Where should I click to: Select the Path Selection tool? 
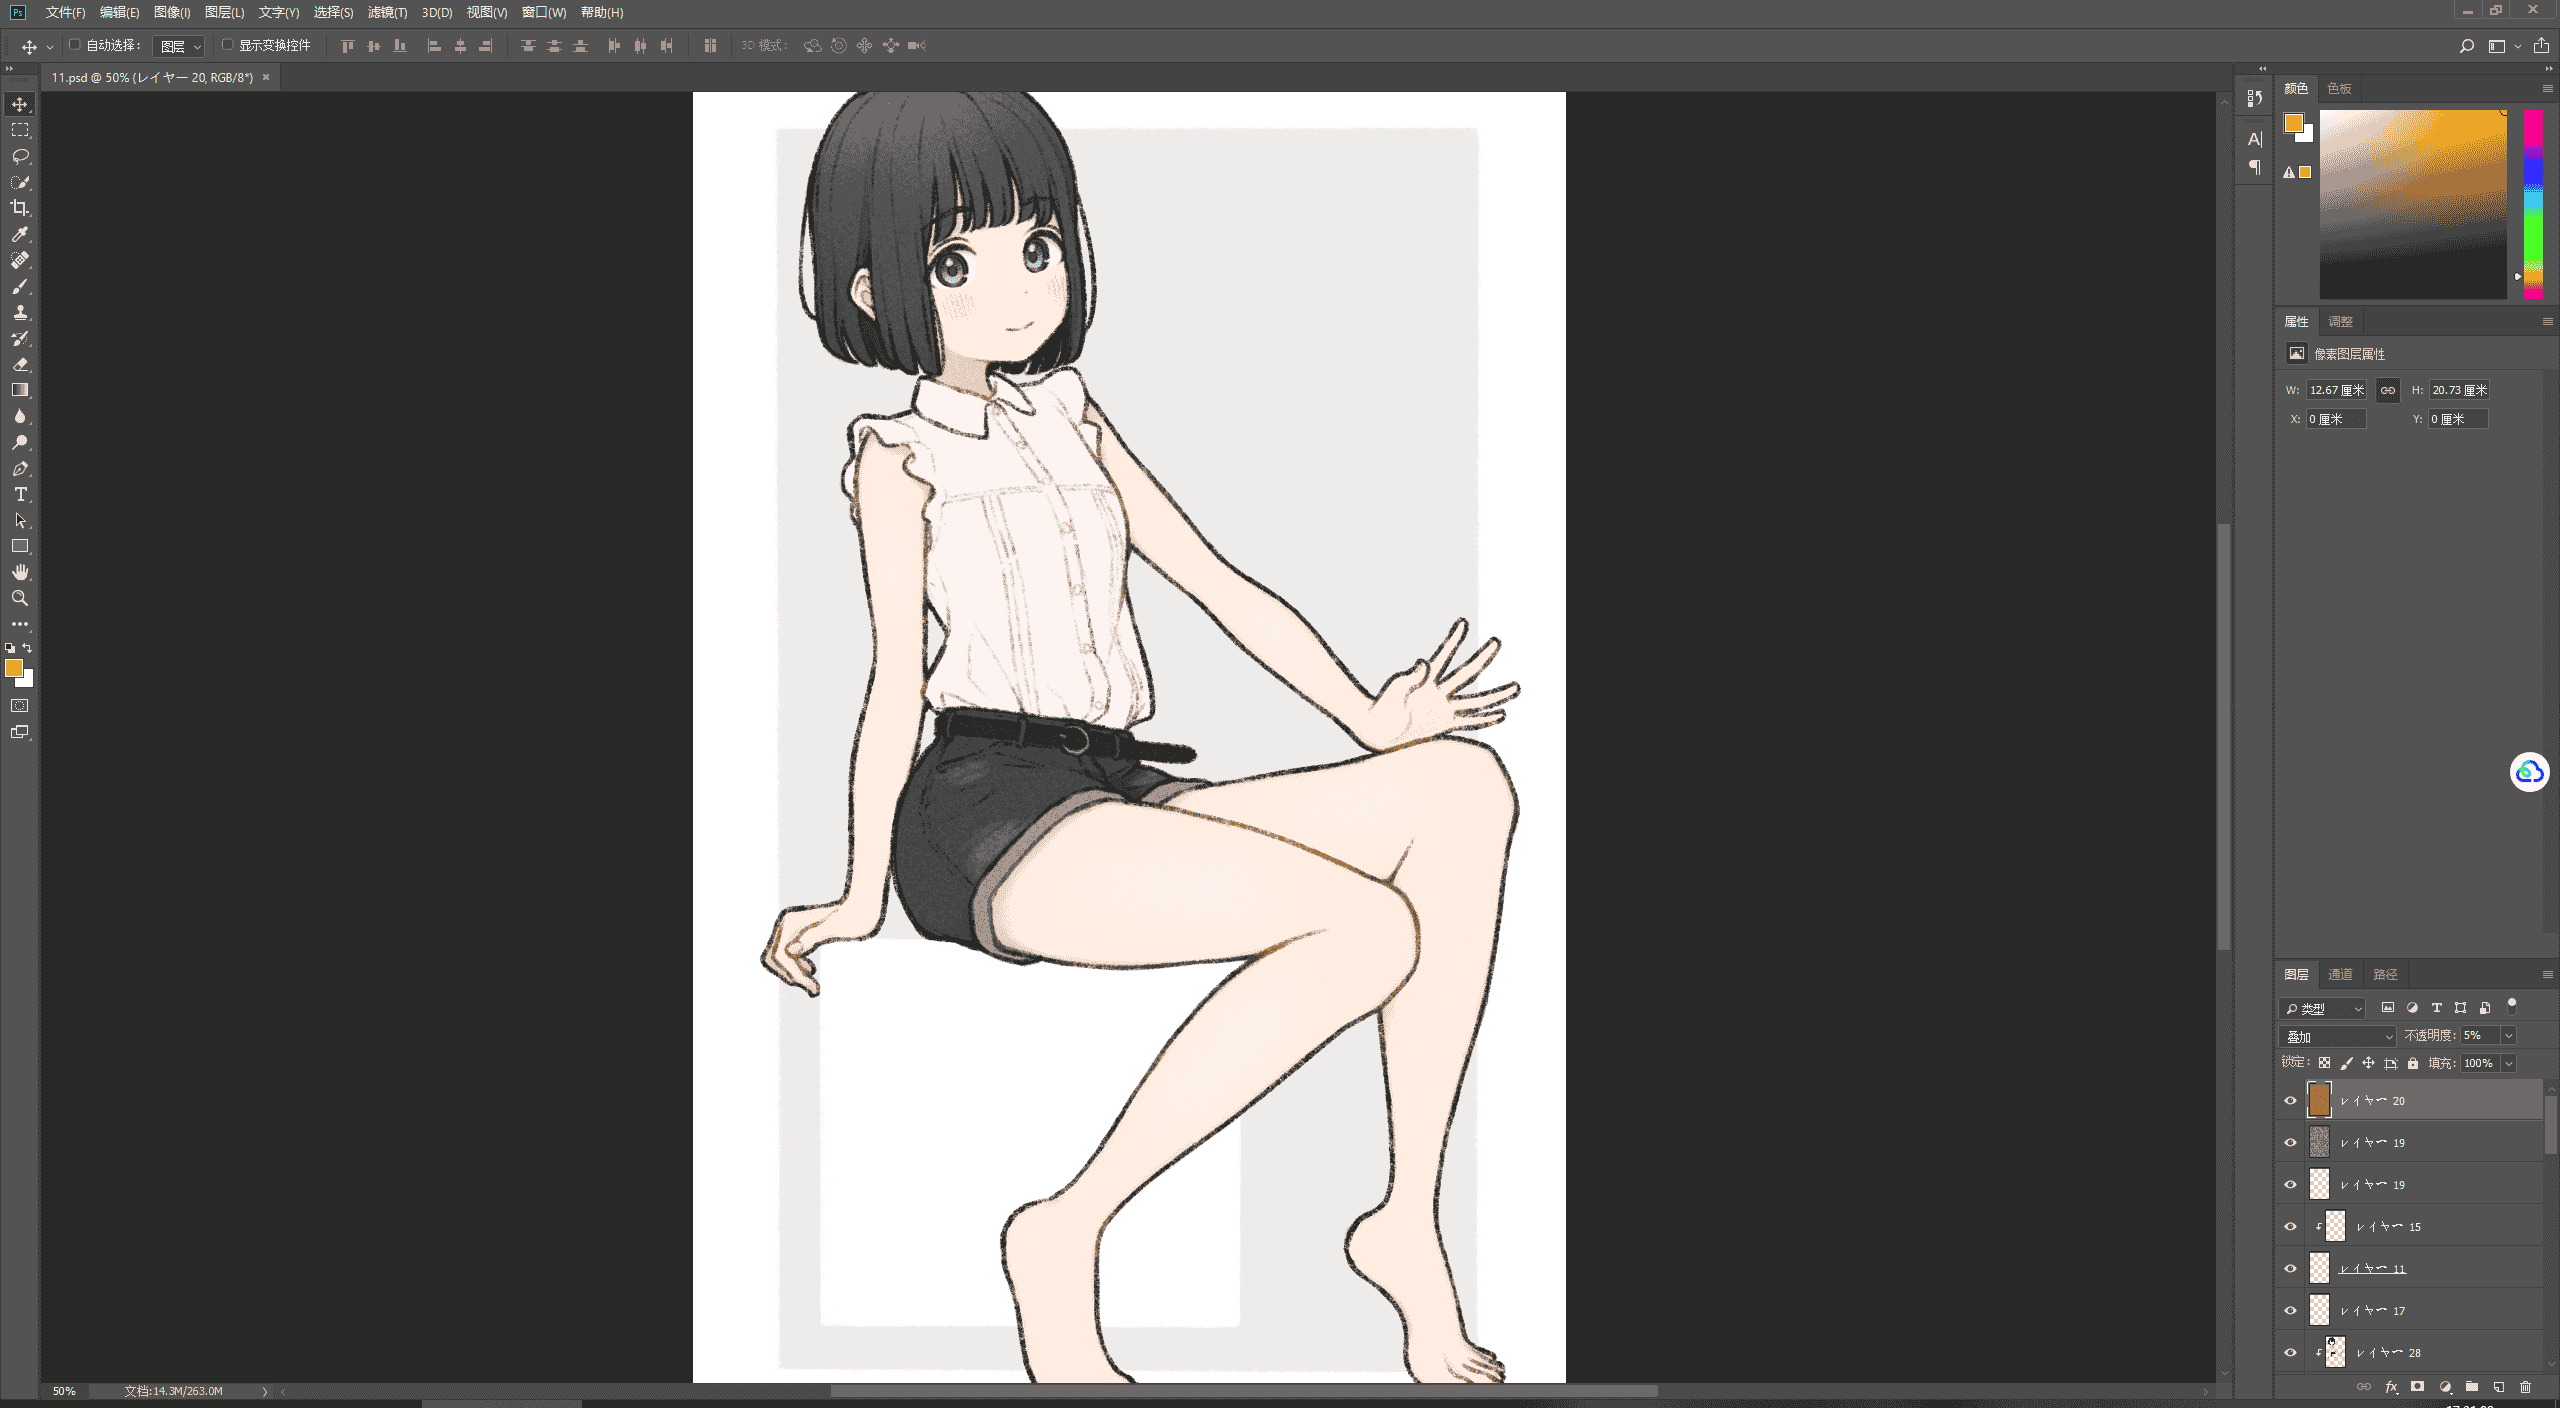20,520
